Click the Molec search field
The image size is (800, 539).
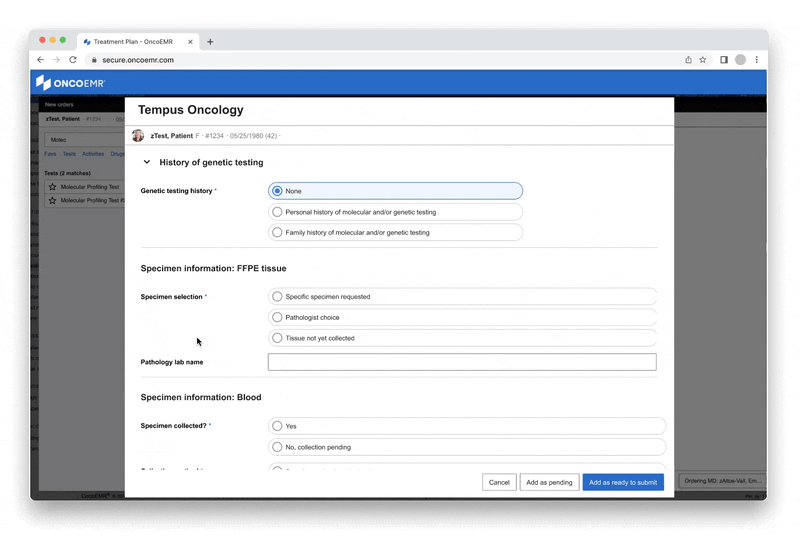(x=85, y=139)
